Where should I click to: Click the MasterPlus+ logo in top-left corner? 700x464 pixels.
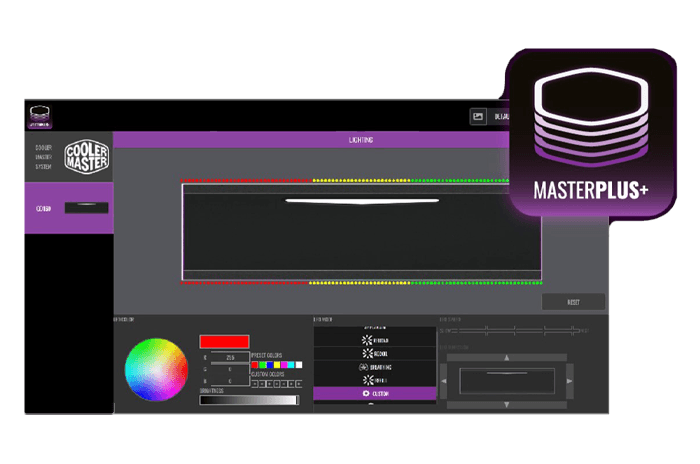pos(38,116)
